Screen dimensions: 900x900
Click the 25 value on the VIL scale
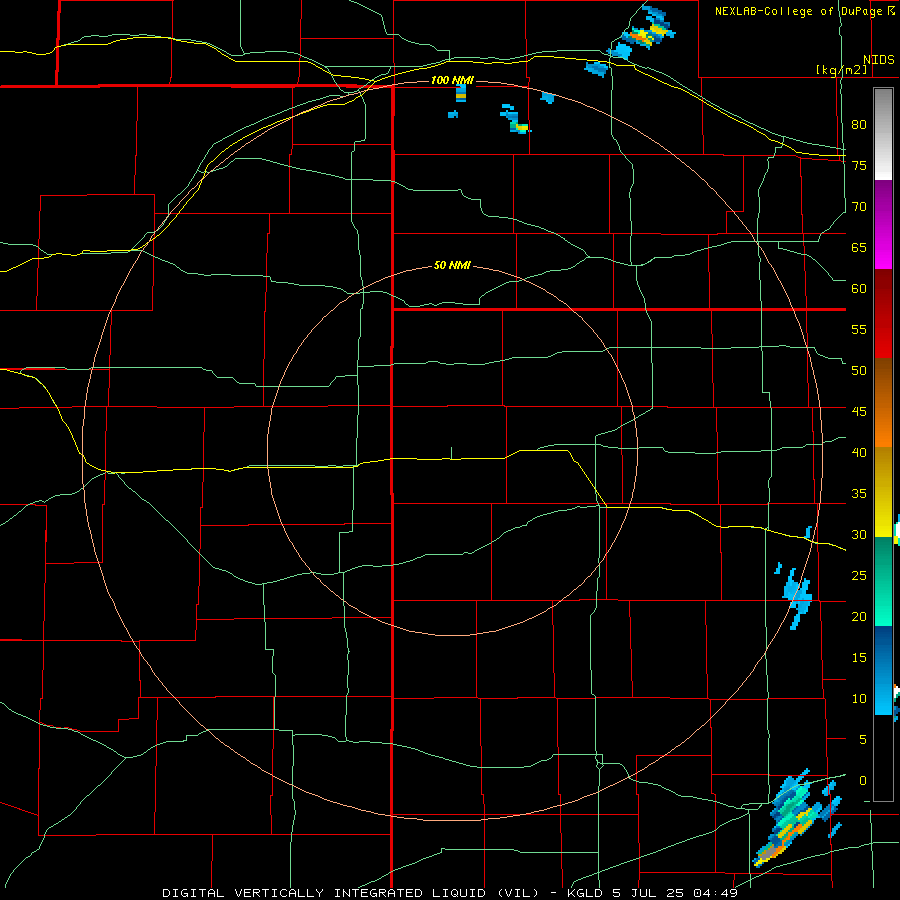click(859, 576)
